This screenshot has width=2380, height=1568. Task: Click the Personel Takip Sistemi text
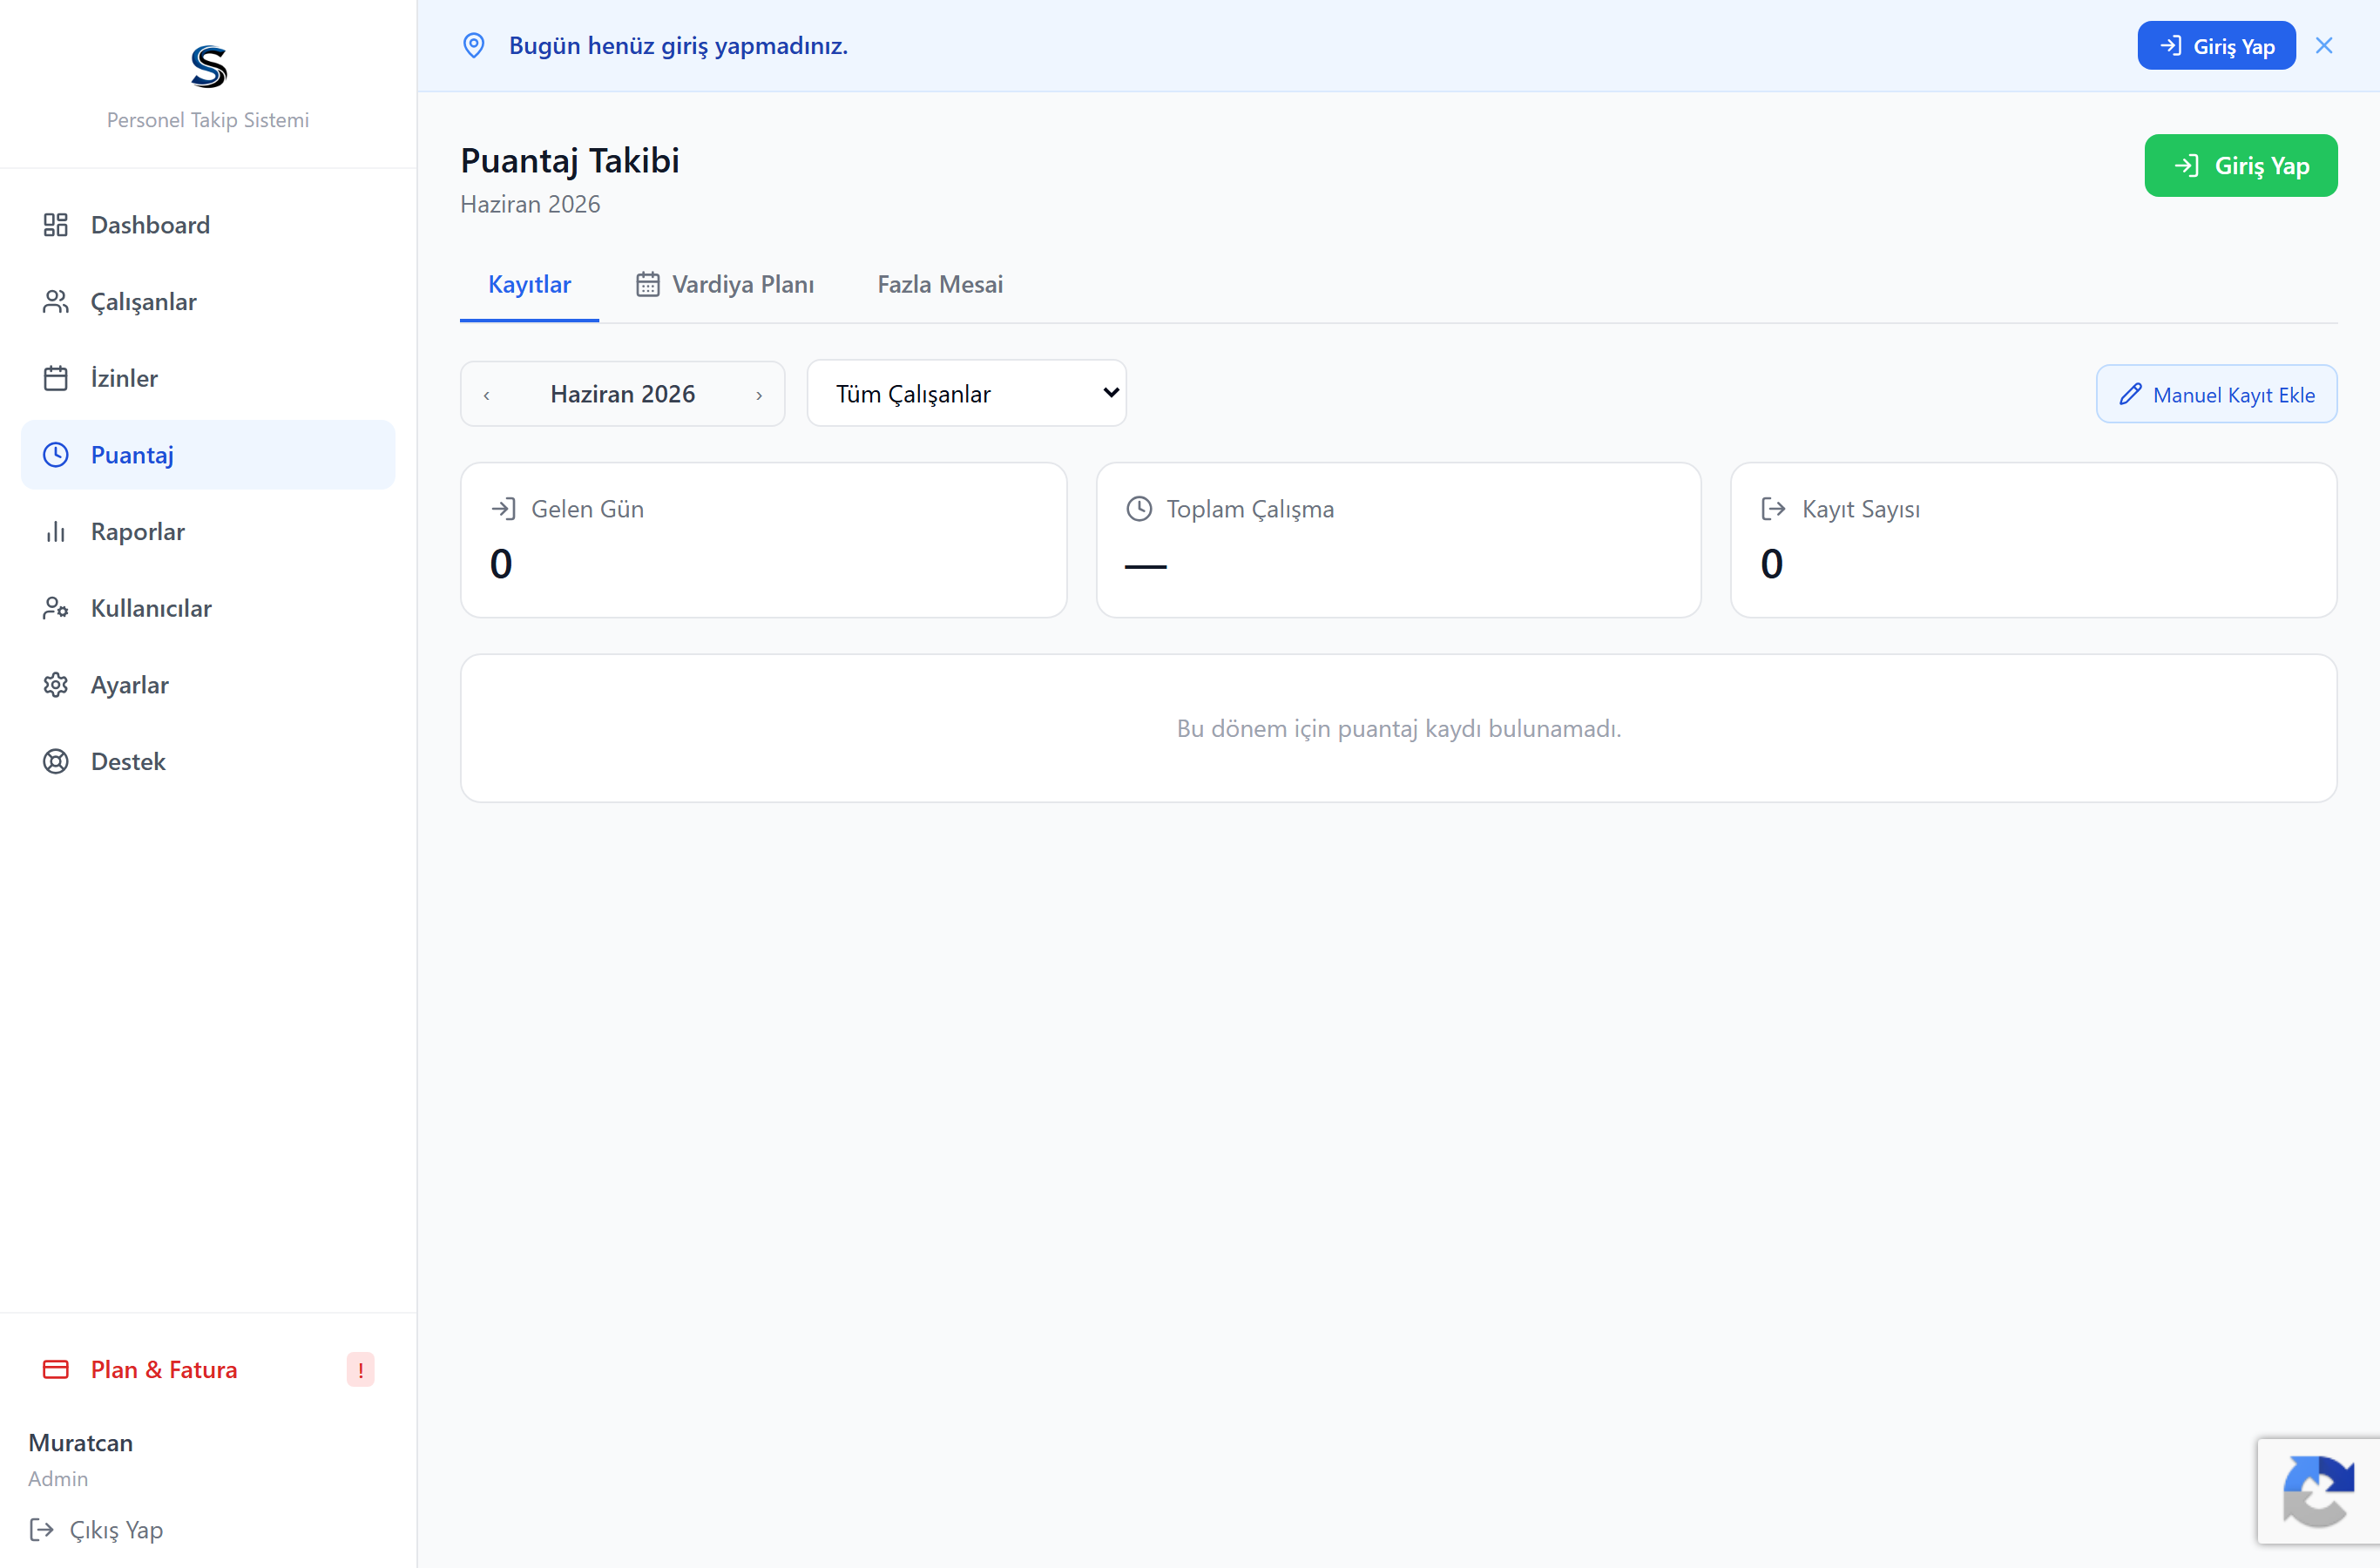208,120
